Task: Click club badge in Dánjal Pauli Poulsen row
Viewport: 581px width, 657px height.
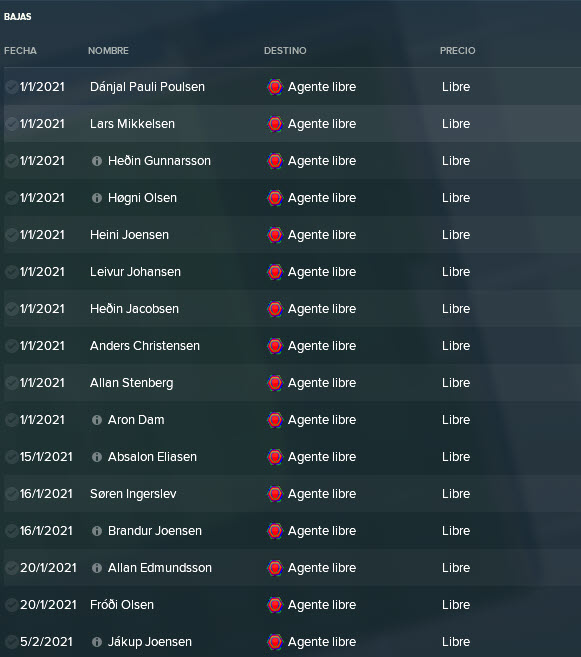Action: pyautogui.click(x=275, y=87)
